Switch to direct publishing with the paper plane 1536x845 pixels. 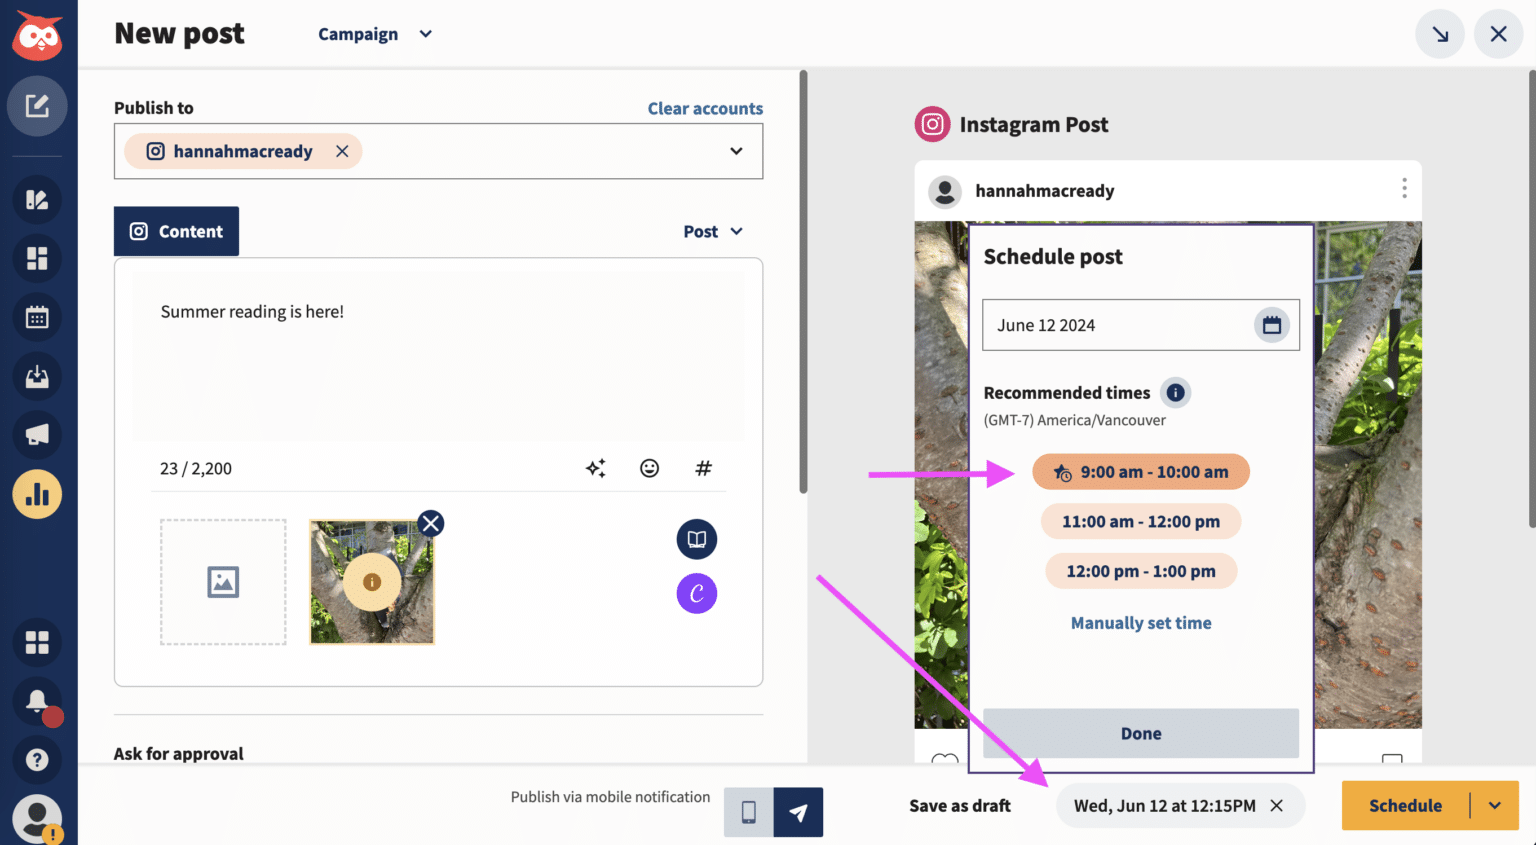pos(797,812)
